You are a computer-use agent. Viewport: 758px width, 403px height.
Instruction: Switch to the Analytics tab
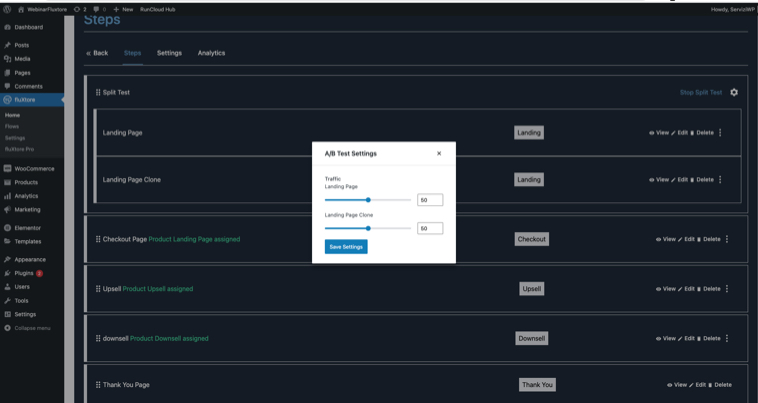(x=211, y=53)
